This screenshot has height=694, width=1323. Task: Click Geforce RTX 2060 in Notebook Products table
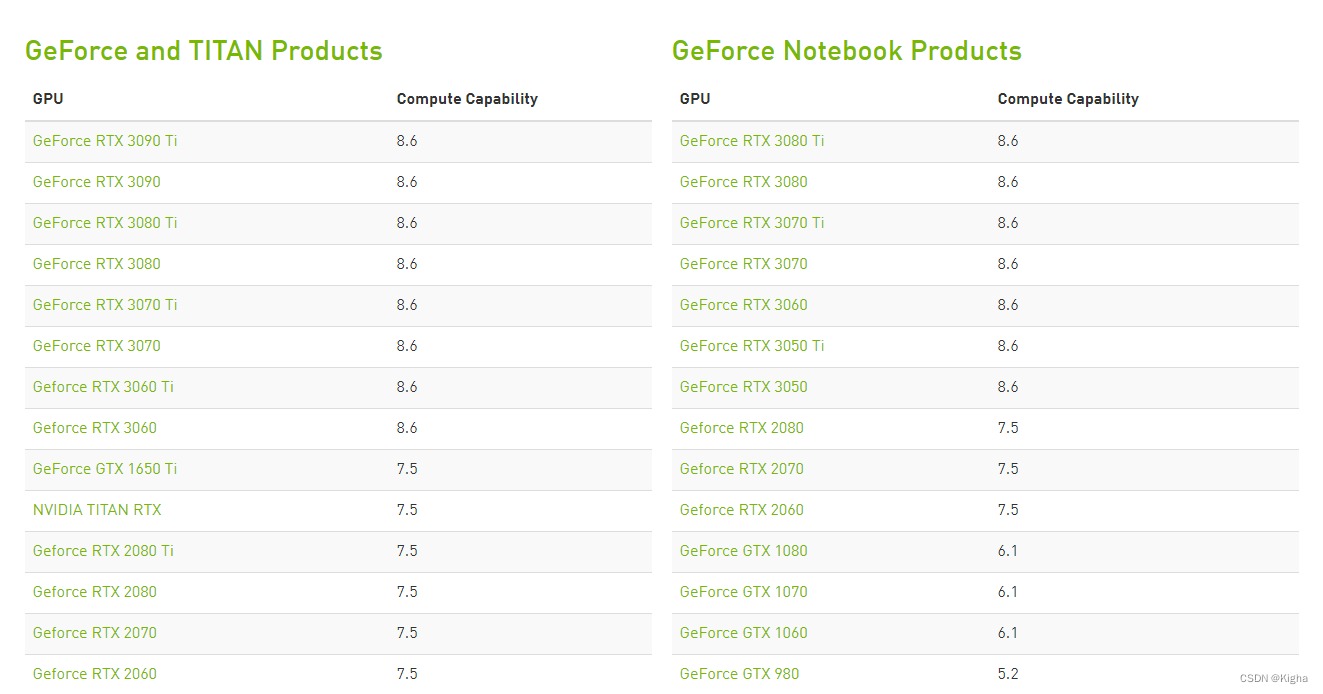pos(742,510)
